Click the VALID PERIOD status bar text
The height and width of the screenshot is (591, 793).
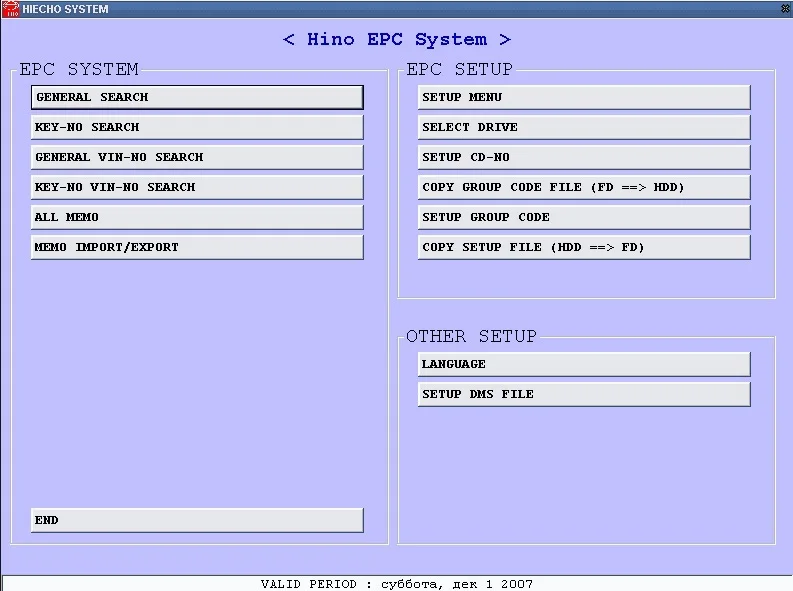(396, 584)
